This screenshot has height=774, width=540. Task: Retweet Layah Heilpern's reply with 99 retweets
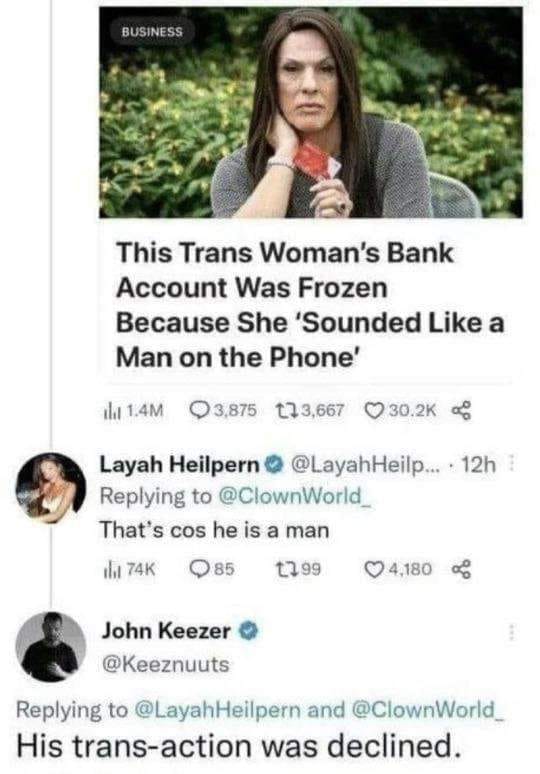283,569
